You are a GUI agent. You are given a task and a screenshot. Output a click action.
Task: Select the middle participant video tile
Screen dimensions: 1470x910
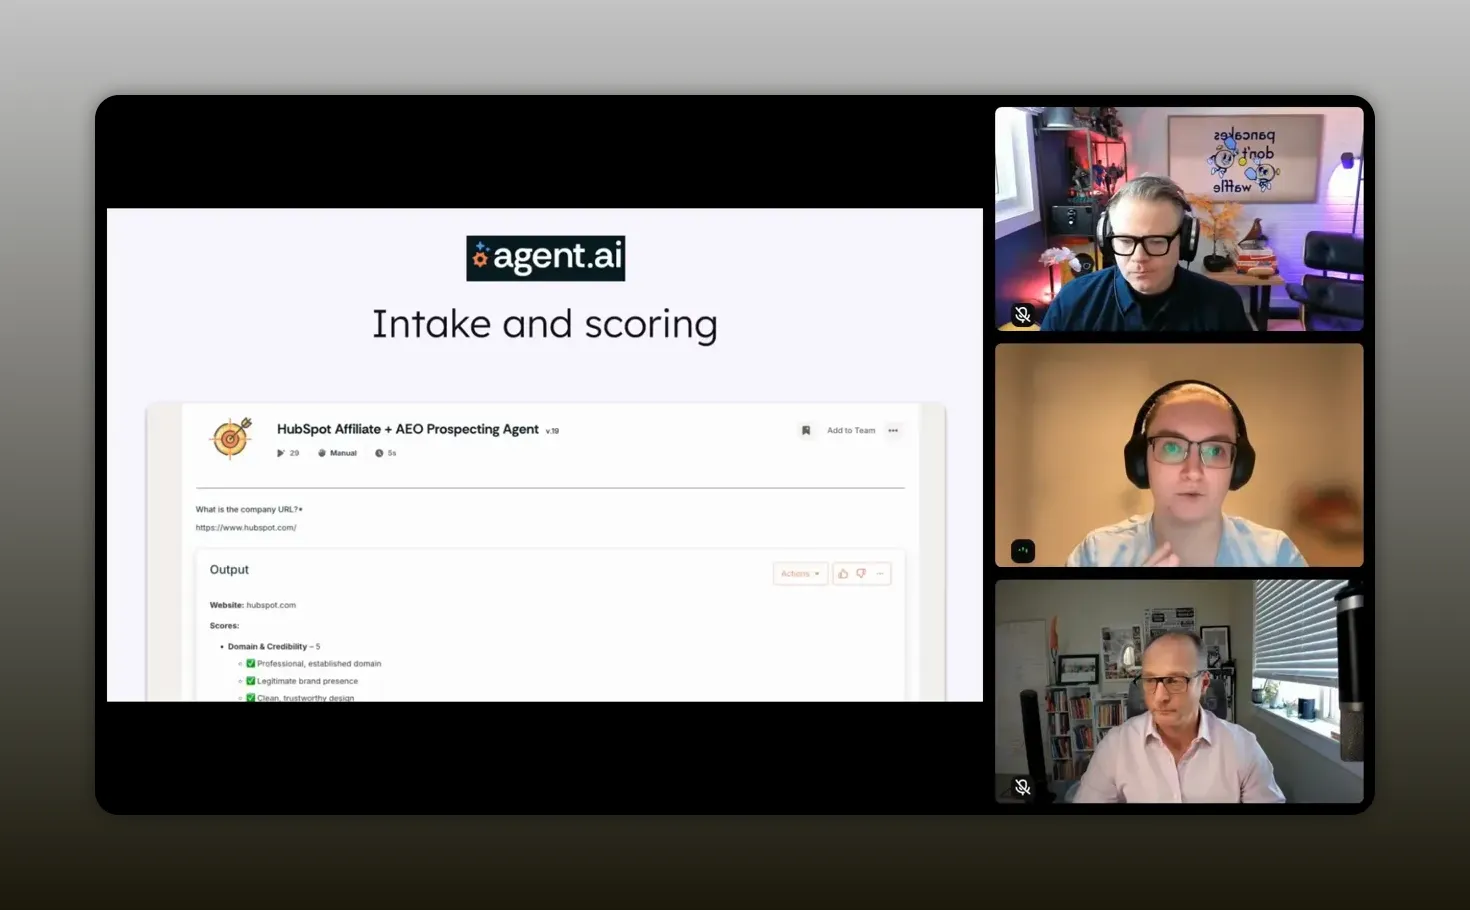[x=1179, y=455]
